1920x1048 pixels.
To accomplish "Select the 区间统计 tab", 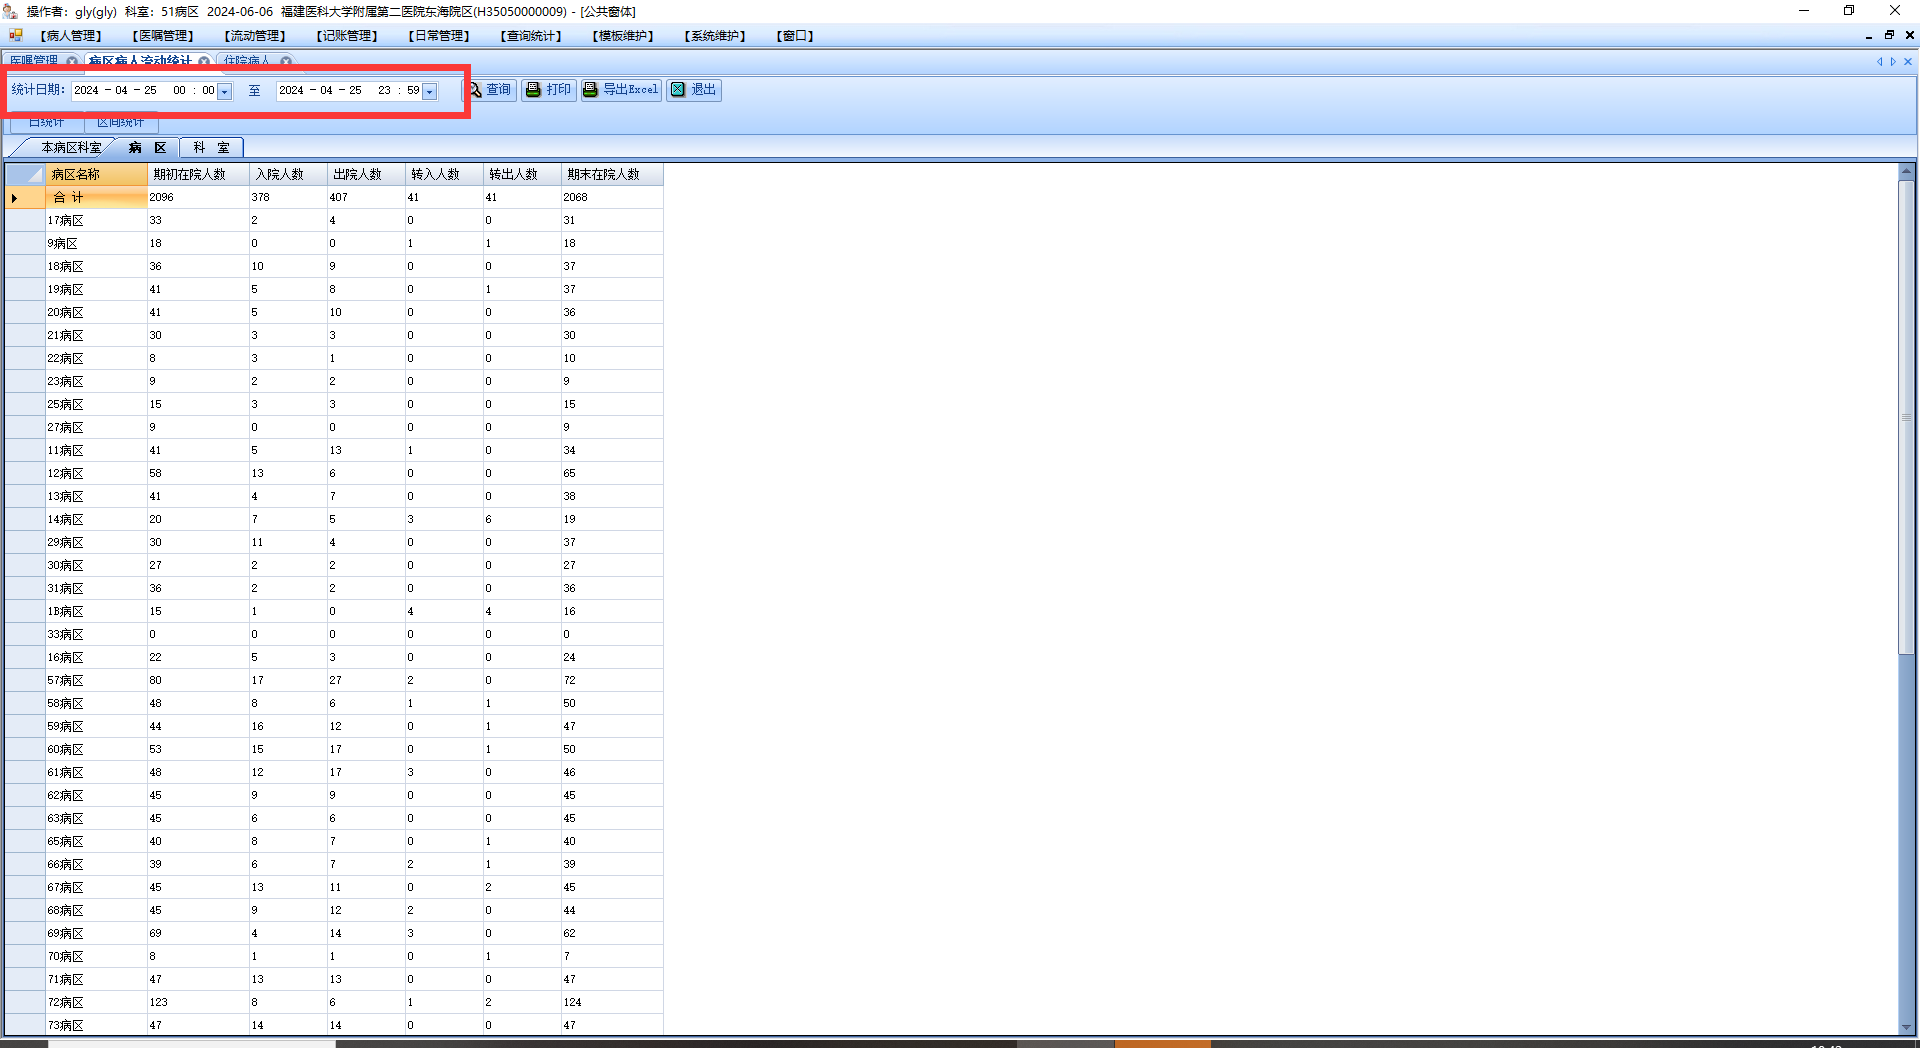I will [120, 123].
